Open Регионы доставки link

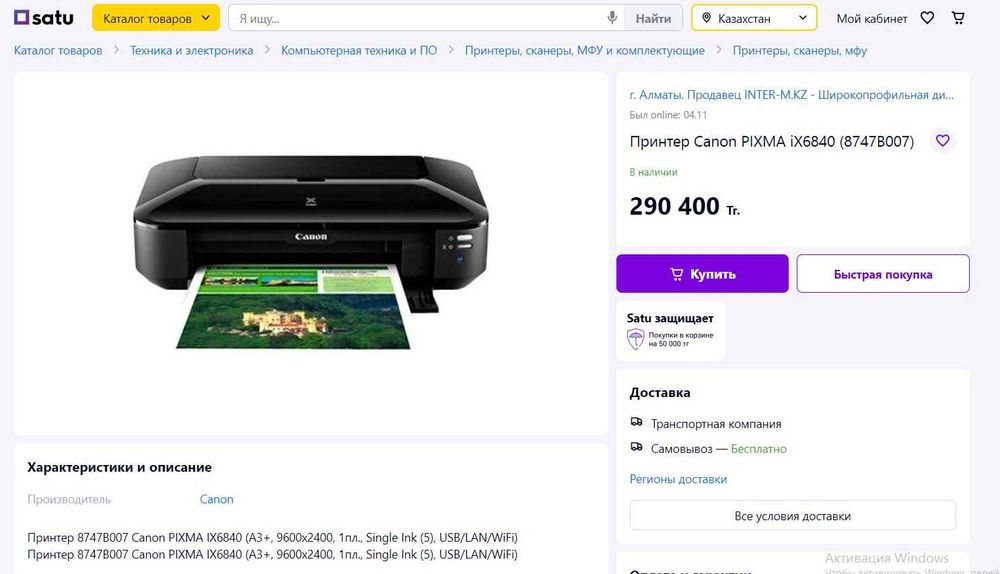point(678,479)
